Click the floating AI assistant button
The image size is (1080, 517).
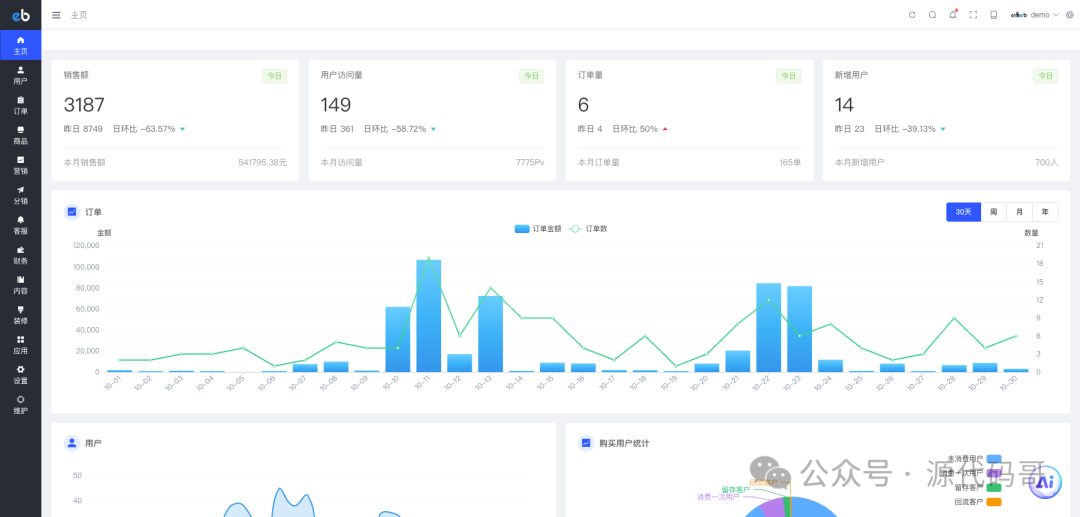click(x=1045, y=482)
